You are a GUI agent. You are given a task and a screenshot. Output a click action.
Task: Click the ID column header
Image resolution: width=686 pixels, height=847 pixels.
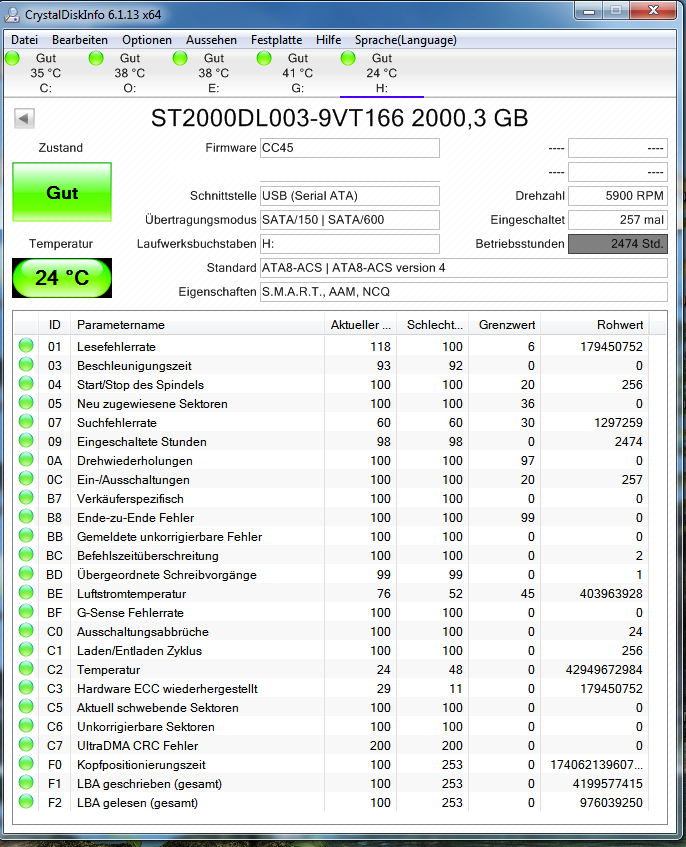click(x=55, y=325)
